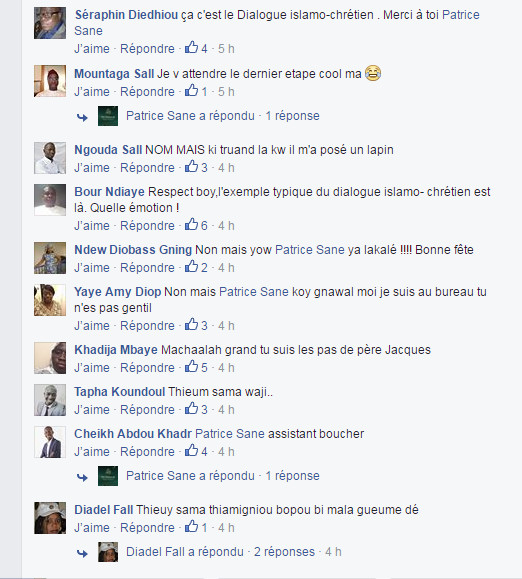Like Ndew Diobass Gning's comment via J'aime
Viewport: 522px width, 579px height.
coord(92,268)
